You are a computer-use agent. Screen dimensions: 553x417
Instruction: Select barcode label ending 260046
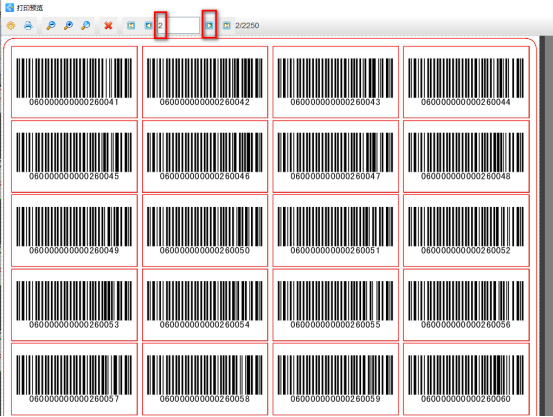(205, 156)
